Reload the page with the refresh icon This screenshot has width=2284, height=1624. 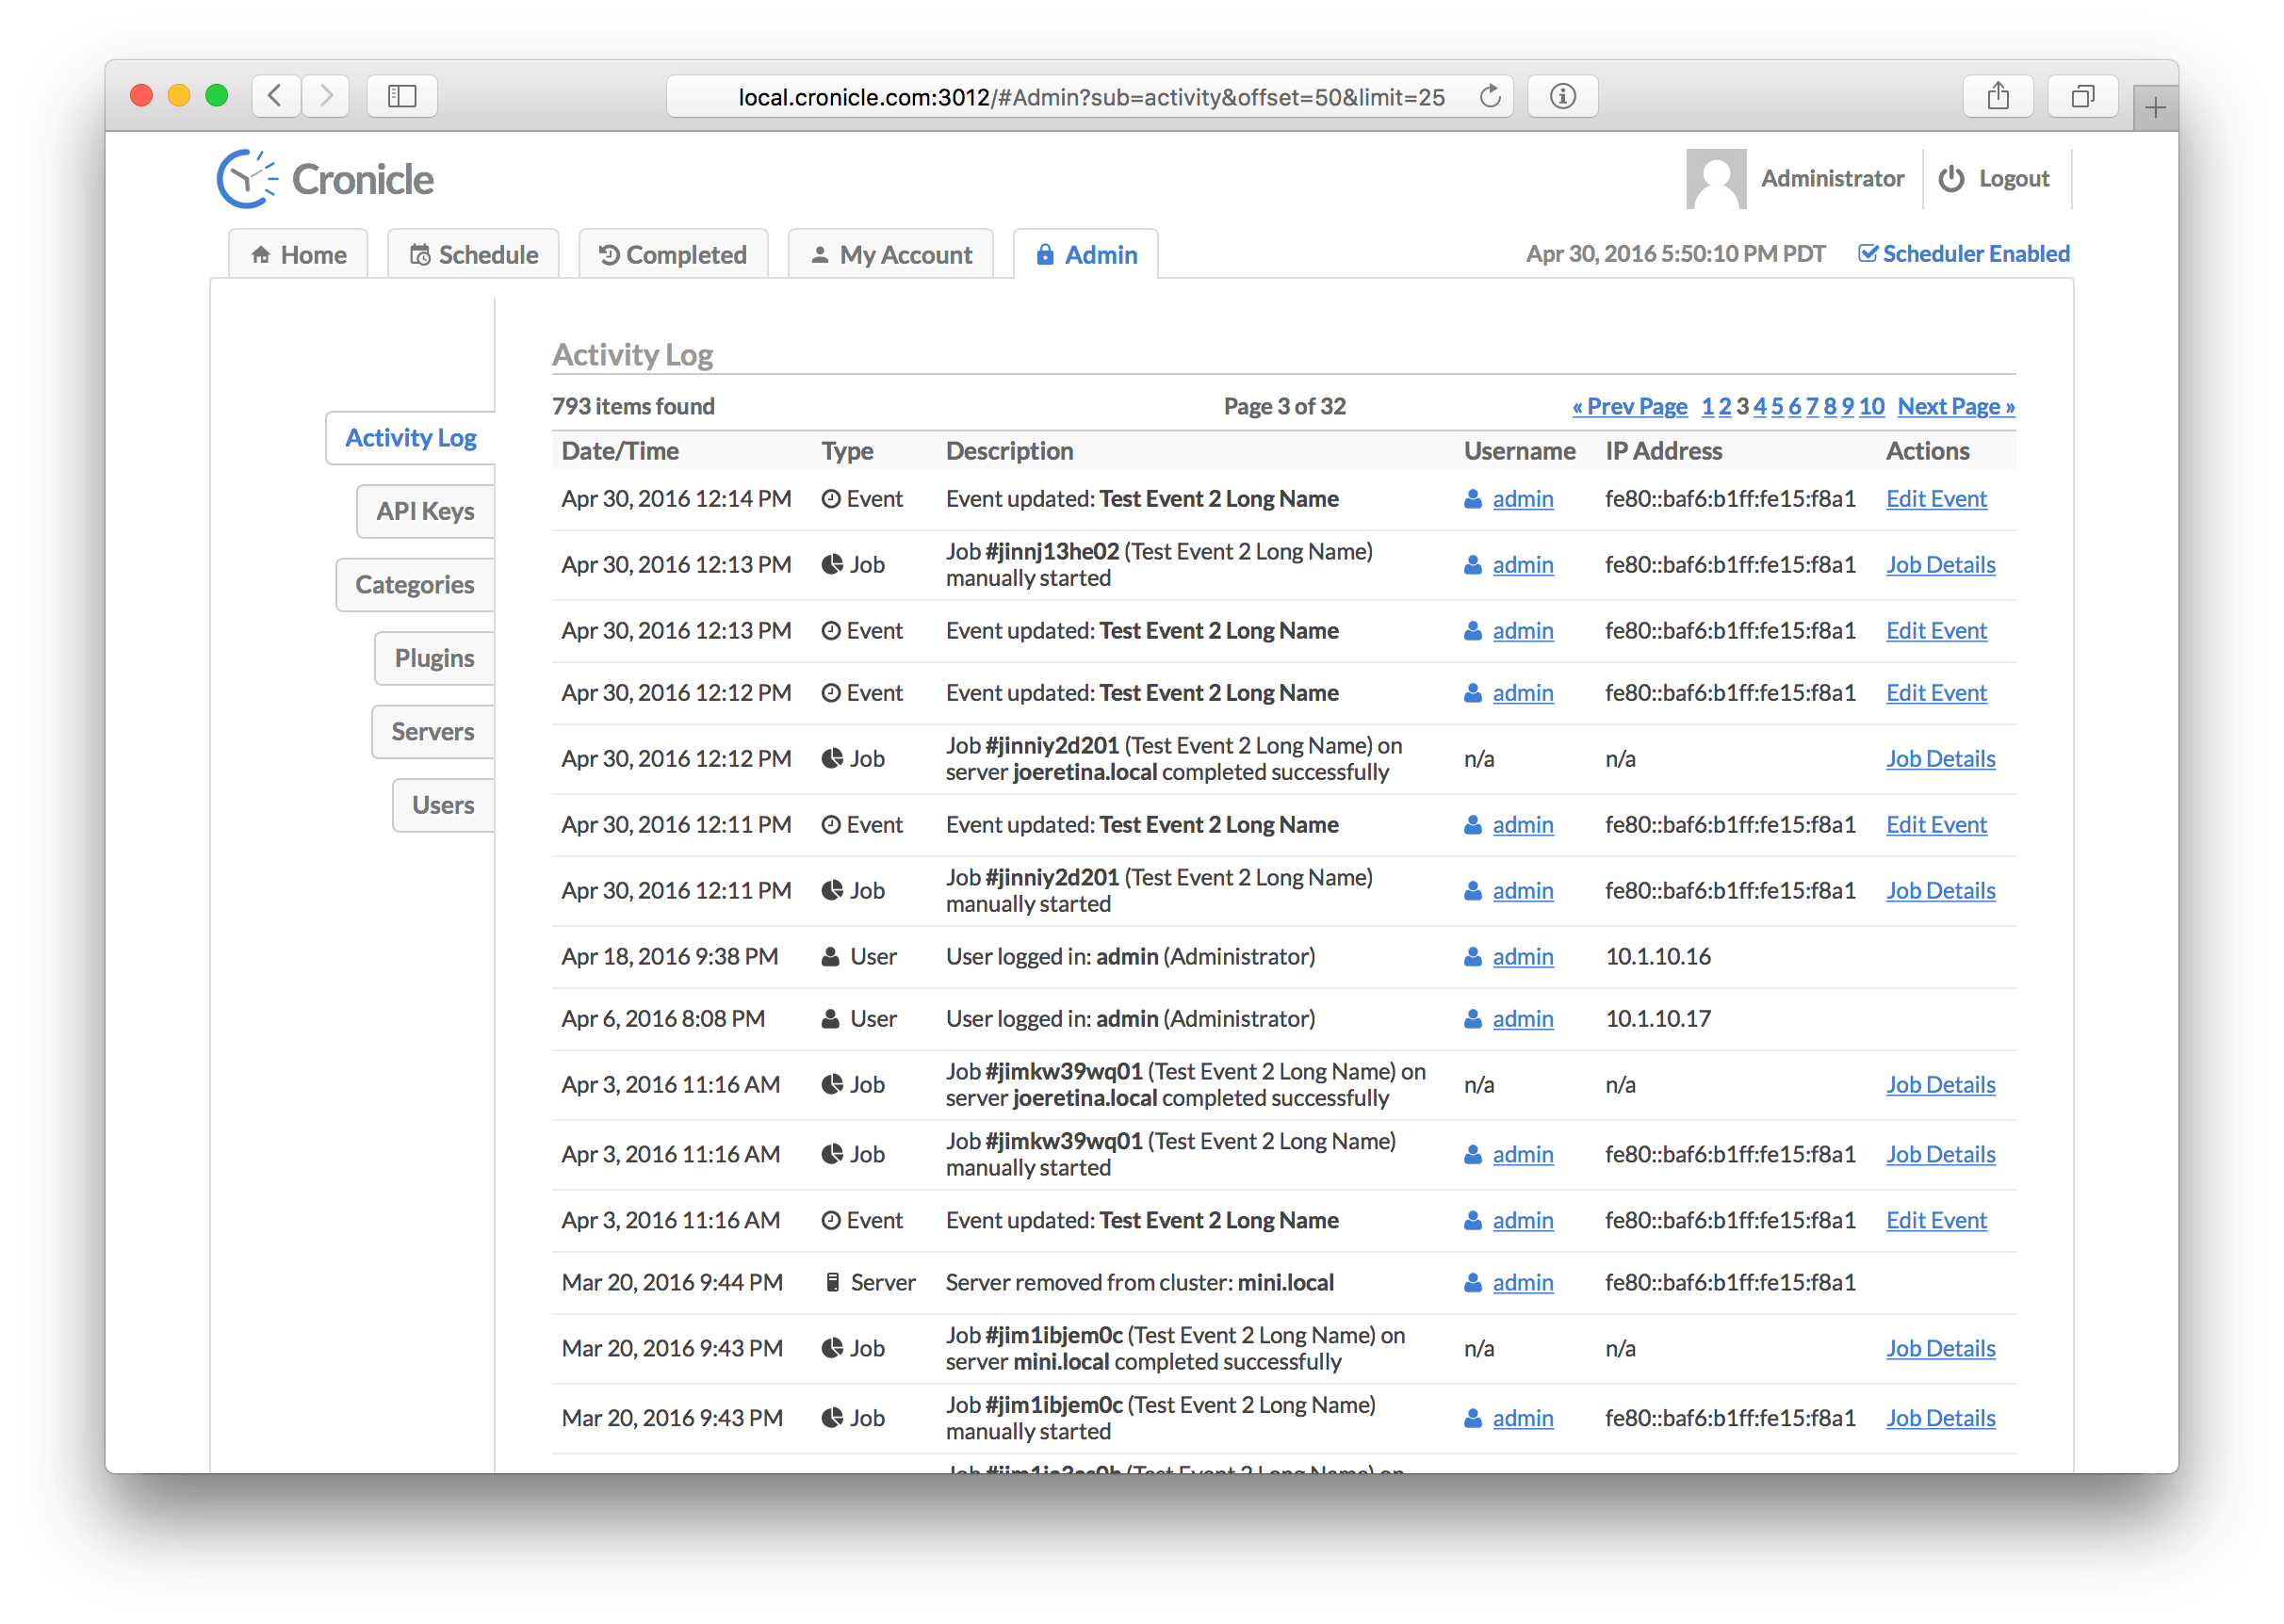click(x=1490, y=97)
